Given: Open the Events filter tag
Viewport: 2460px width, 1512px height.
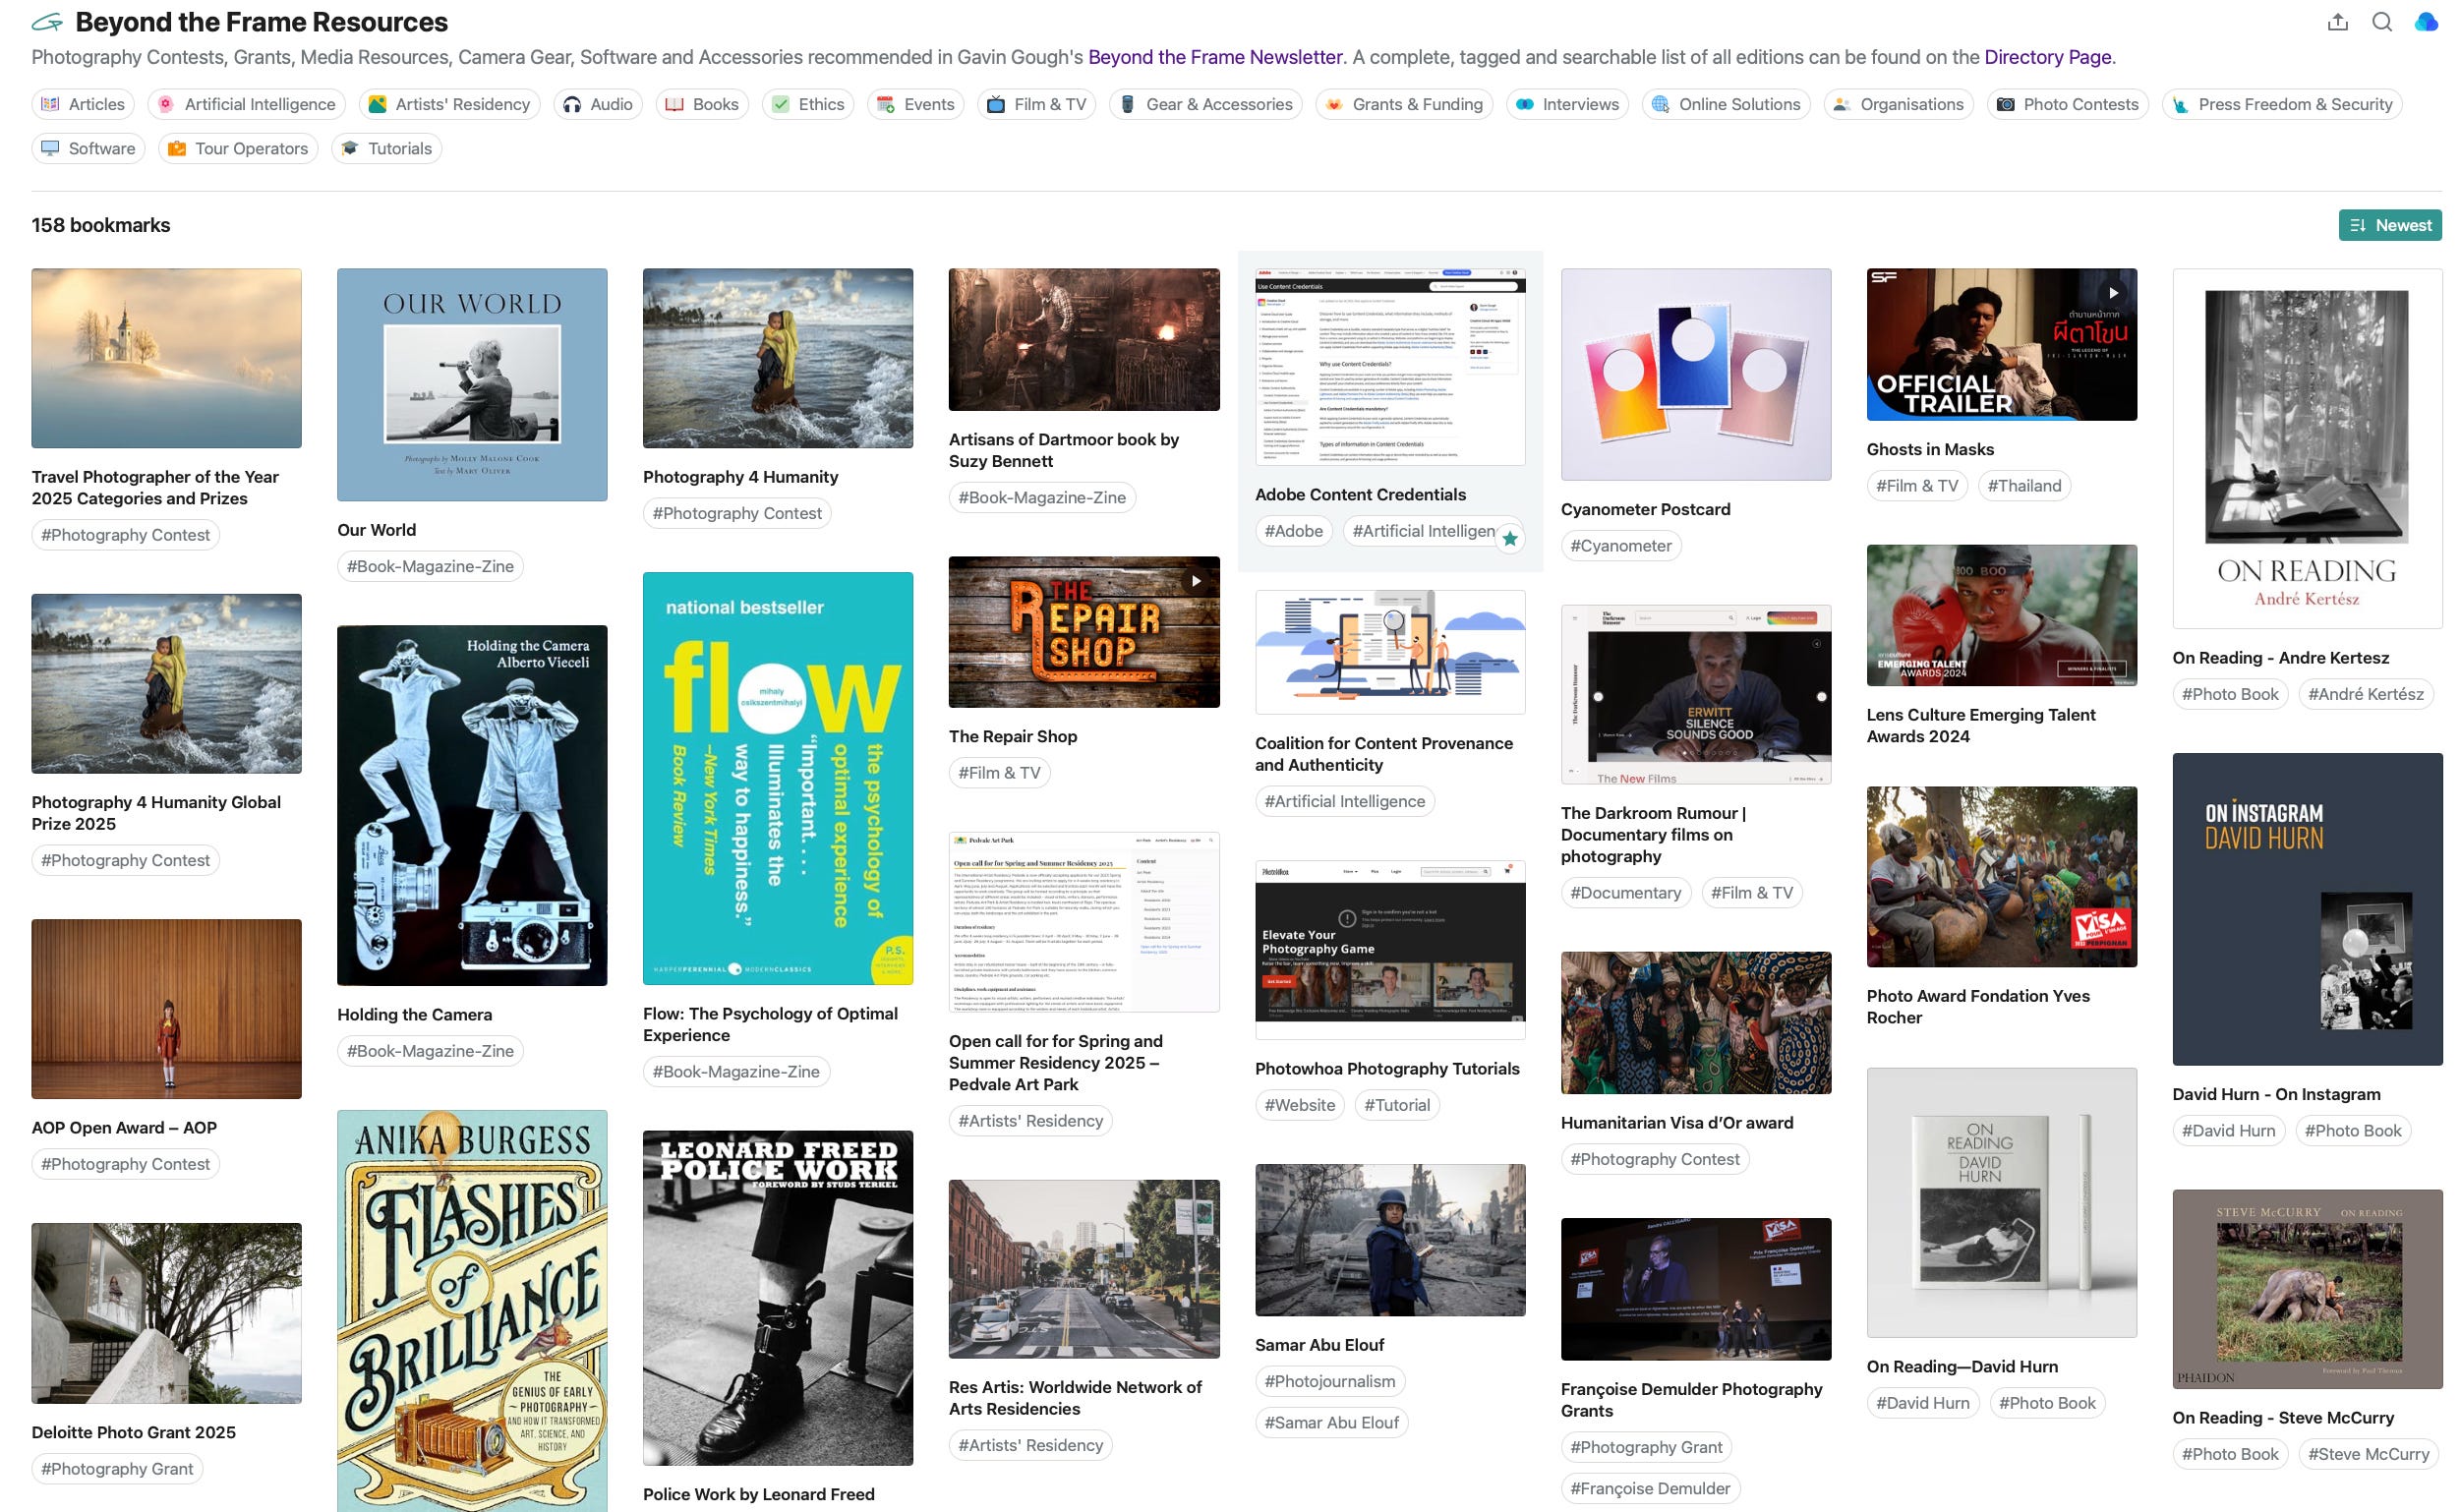Looking at the screenshot, I should point(916,104).
